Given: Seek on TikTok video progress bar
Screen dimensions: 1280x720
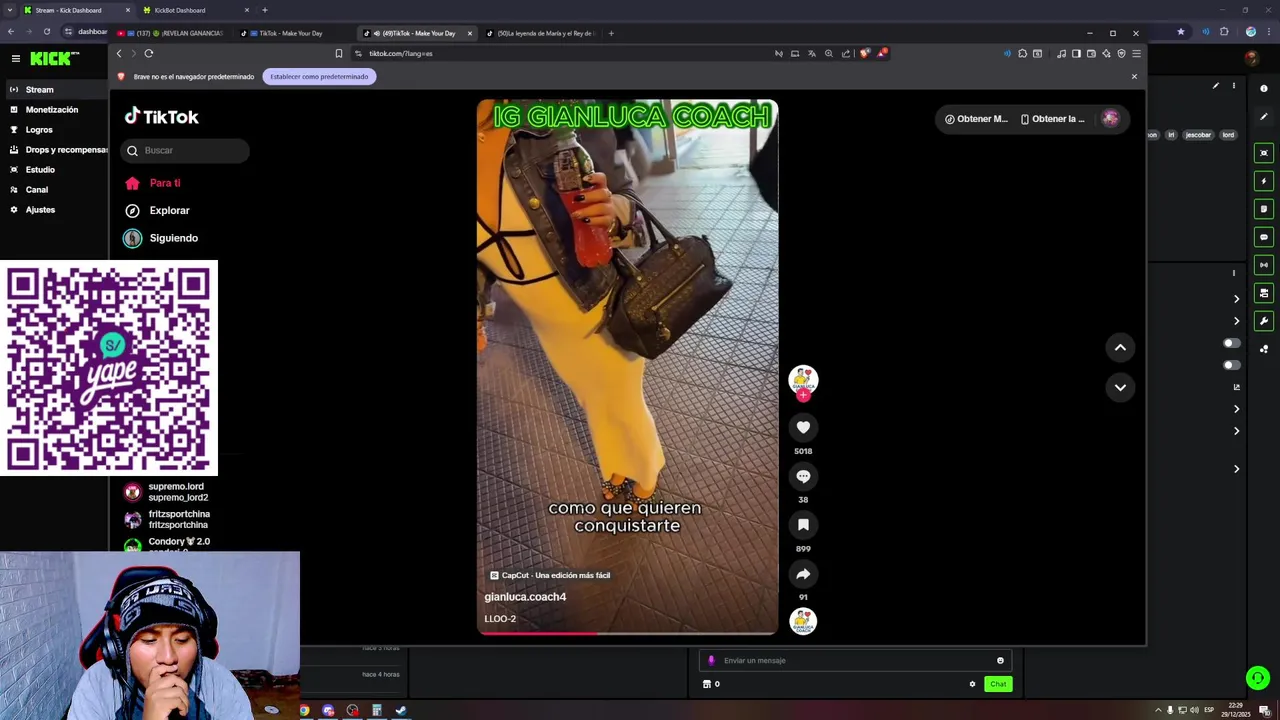Looking at the screenshot, I should click(x=627, y=633).
